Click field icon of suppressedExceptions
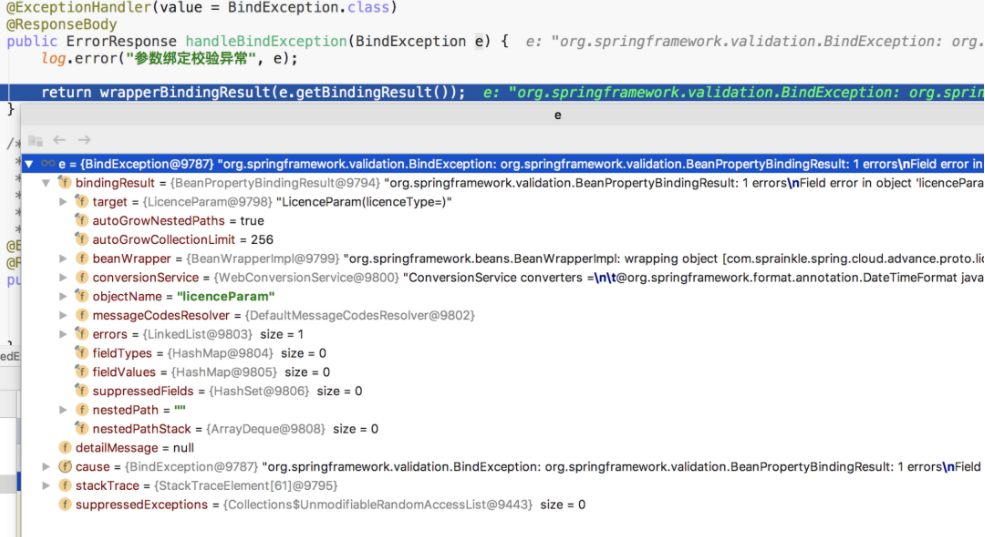The image size is (985, 537). (x=65, y=504)
